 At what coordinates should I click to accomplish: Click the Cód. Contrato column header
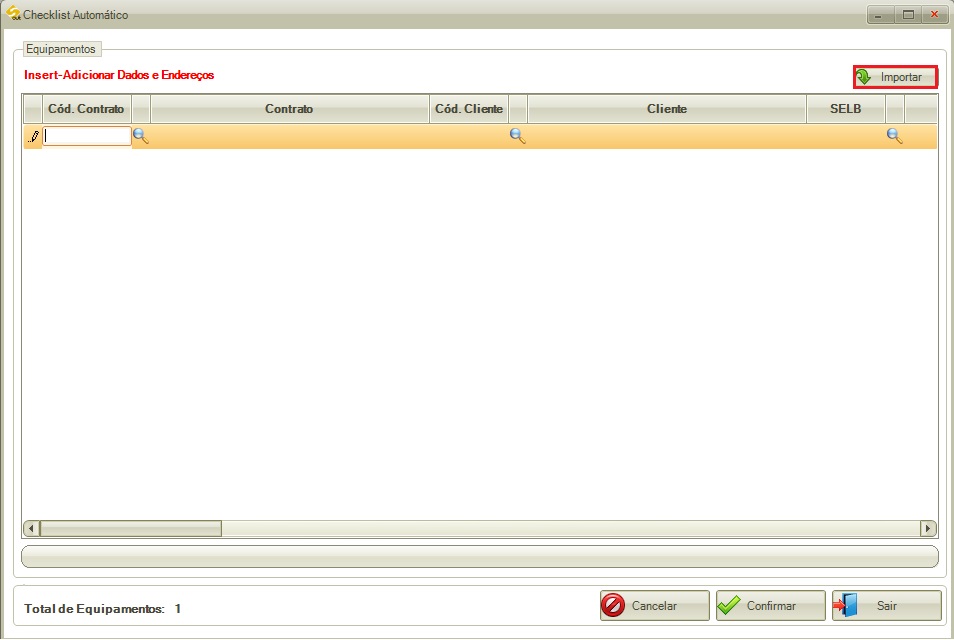(86, 109)
